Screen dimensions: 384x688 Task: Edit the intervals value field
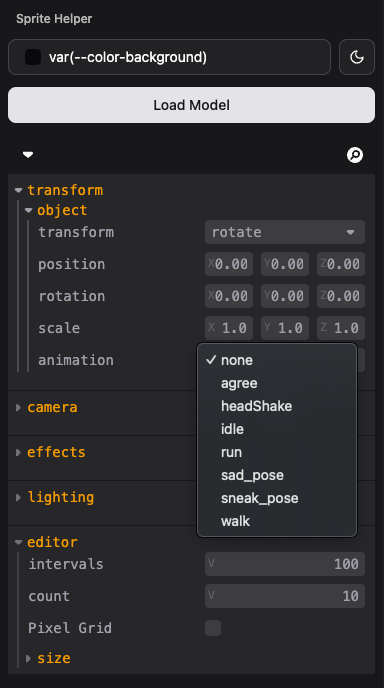(285, 564)
